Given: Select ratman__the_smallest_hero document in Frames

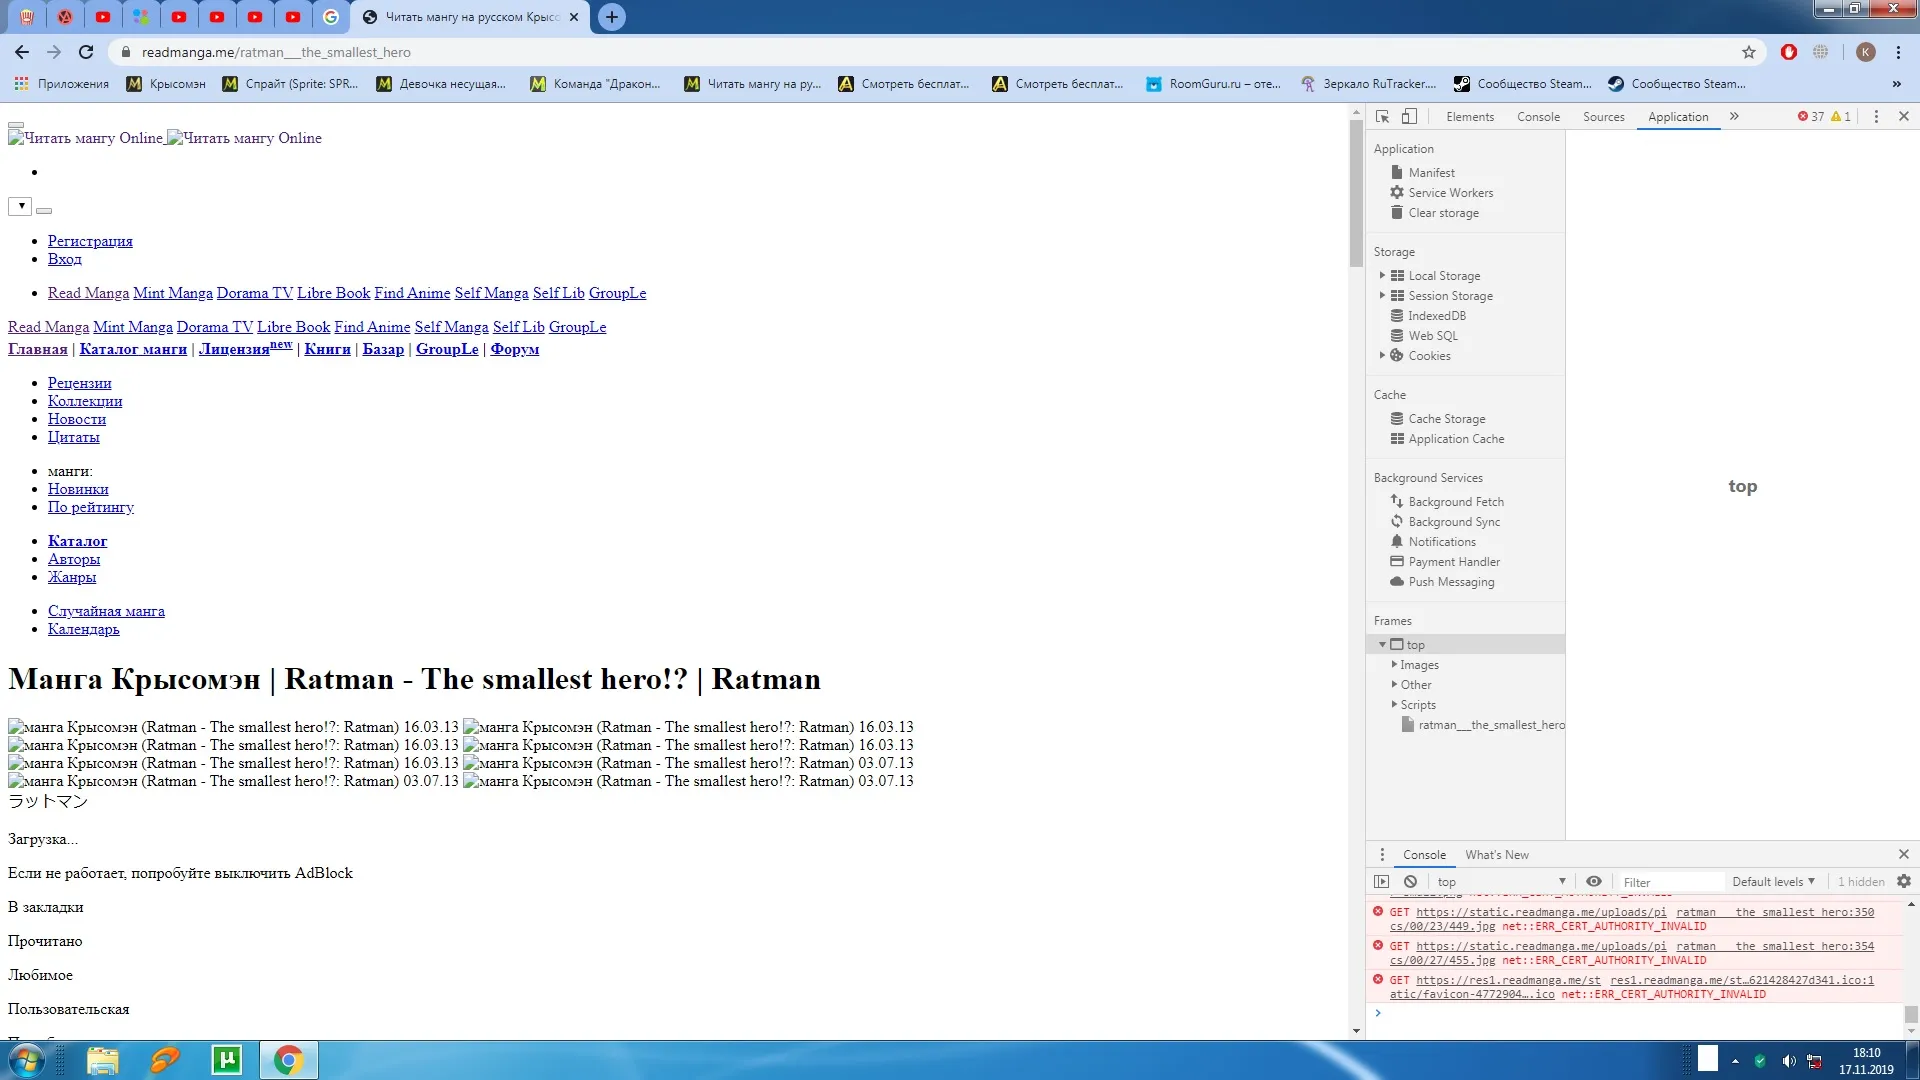Looking at the screenshot, I should (1484, 725).
